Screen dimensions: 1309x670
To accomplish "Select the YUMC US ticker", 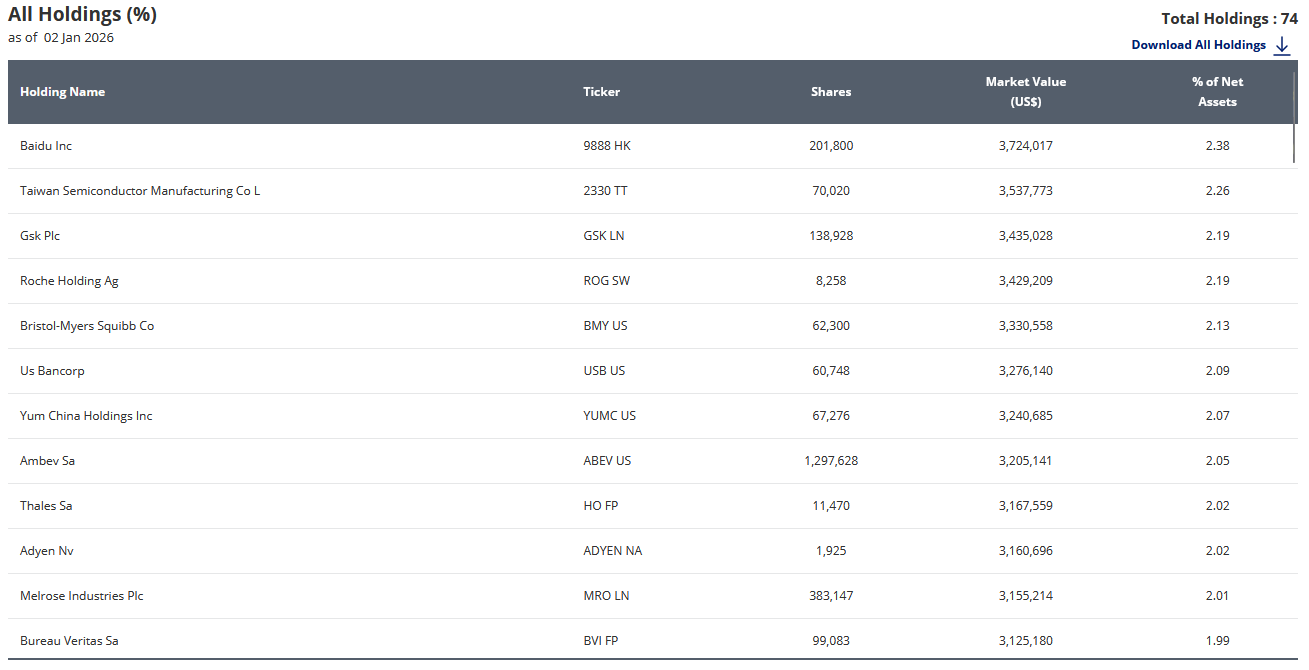I will tap(609, 416).
